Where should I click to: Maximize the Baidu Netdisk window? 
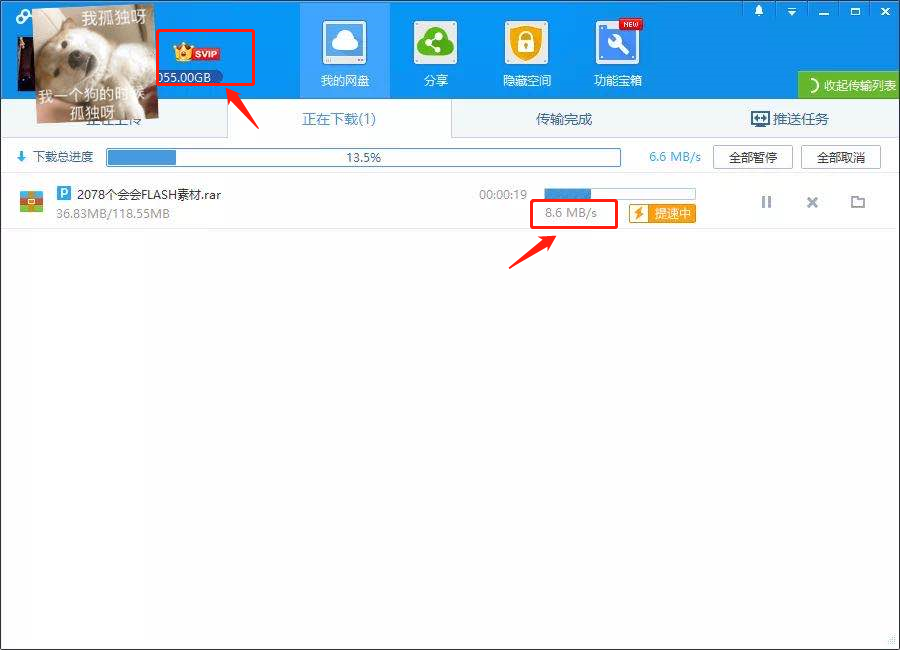855,11
